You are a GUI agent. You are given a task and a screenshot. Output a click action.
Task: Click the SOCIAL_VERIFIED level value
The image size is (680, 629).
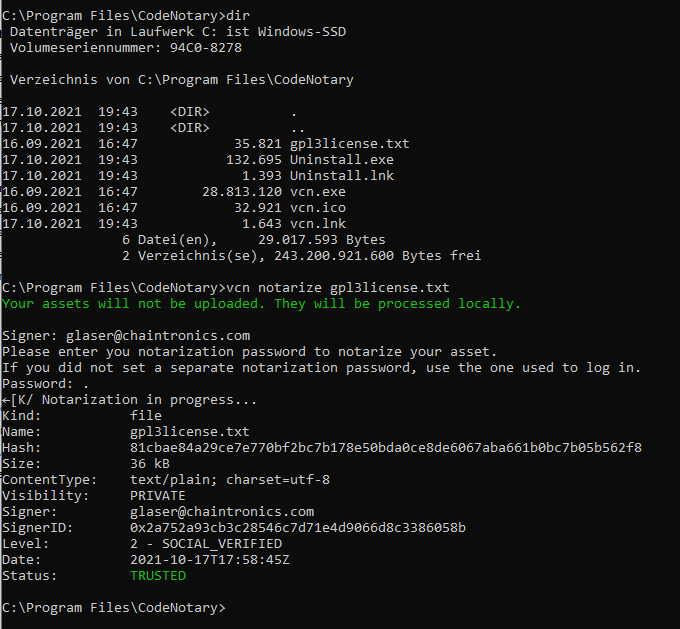click(206, 543)
